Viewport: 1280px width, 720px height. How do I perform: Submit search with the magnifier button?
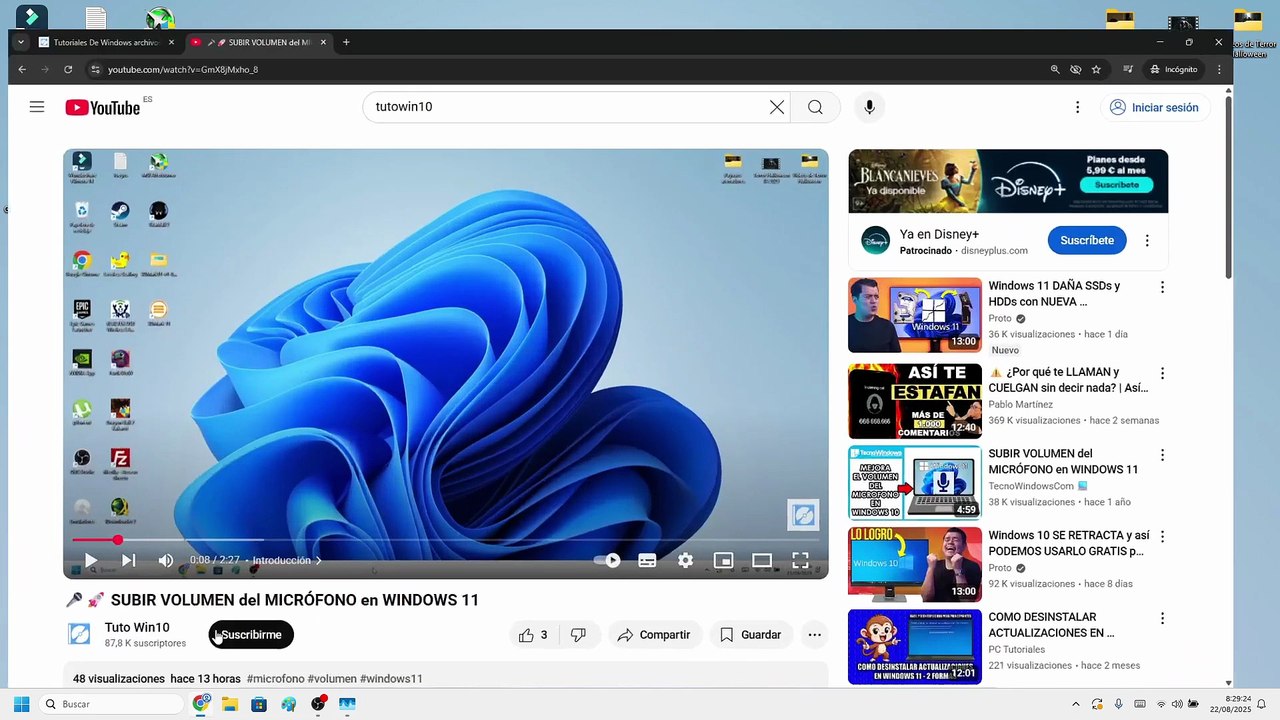[x=815, y=107]
